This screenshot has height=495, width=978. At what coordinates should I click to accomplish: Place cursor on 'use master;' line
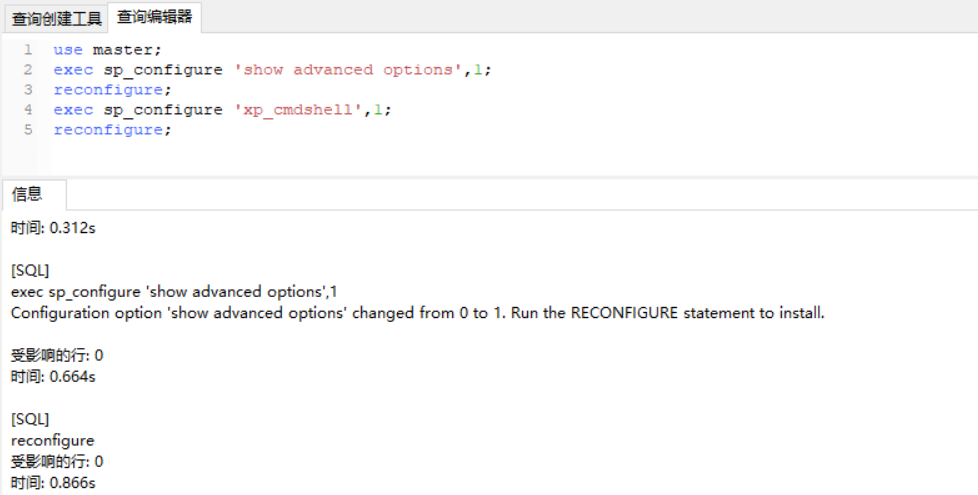click(107, 49)
